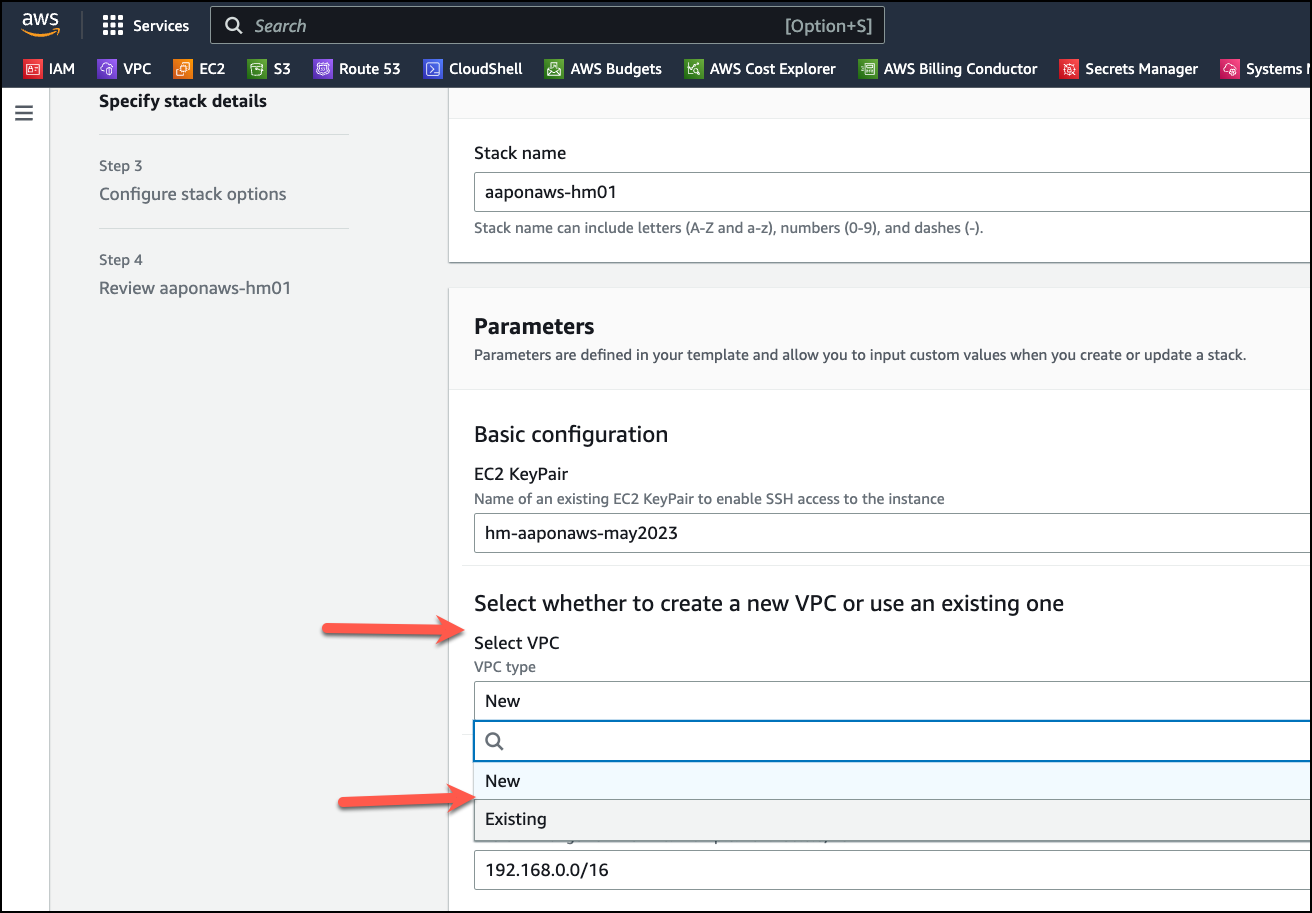Focus the top AWS search field
Viewport: 1312px width, 913px height.
click(x=548, y=26)
